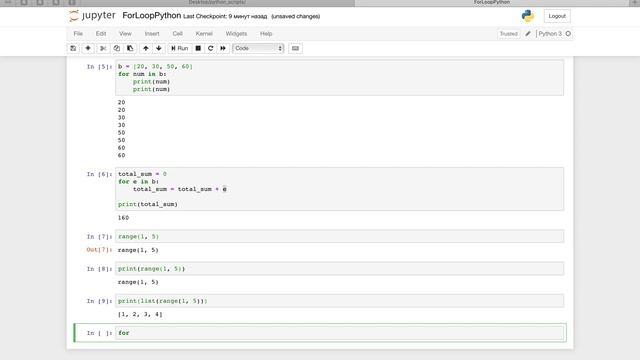
Task: Copy selected cells icon
Action: [116, 48]
